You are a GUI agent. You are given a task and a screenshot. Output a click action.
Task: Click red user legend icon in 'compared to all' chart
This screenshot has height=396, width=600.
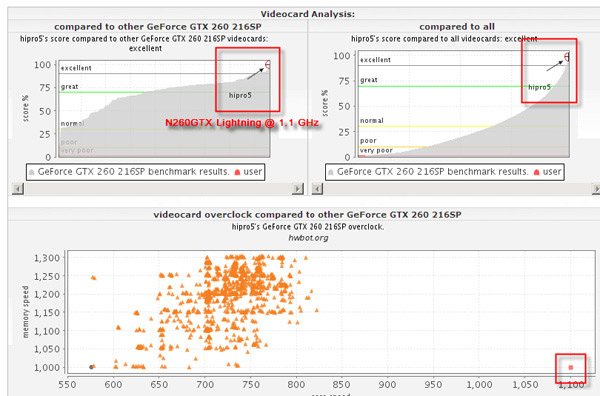536,172
